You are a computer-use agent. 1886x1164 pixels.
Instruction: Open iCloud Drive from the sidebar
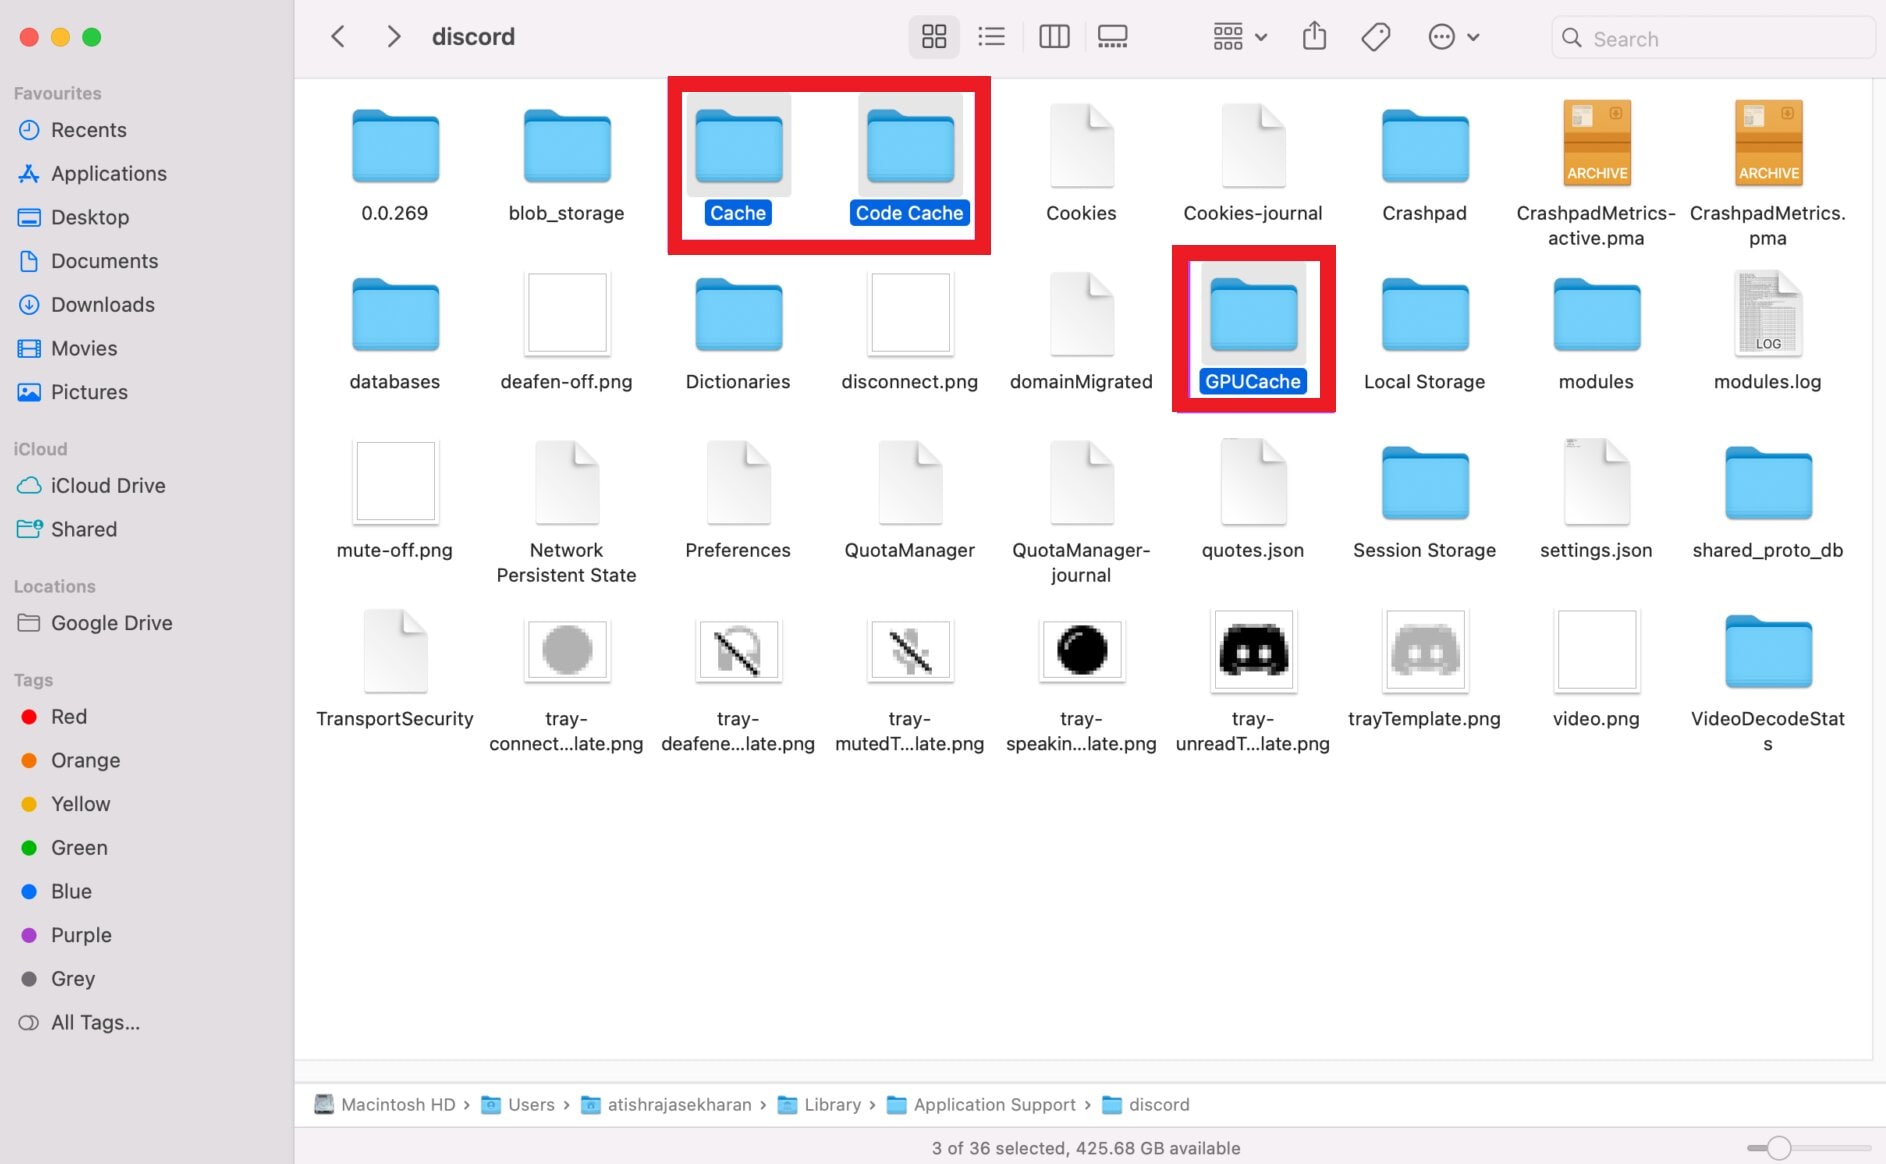[x=107, y=485]
